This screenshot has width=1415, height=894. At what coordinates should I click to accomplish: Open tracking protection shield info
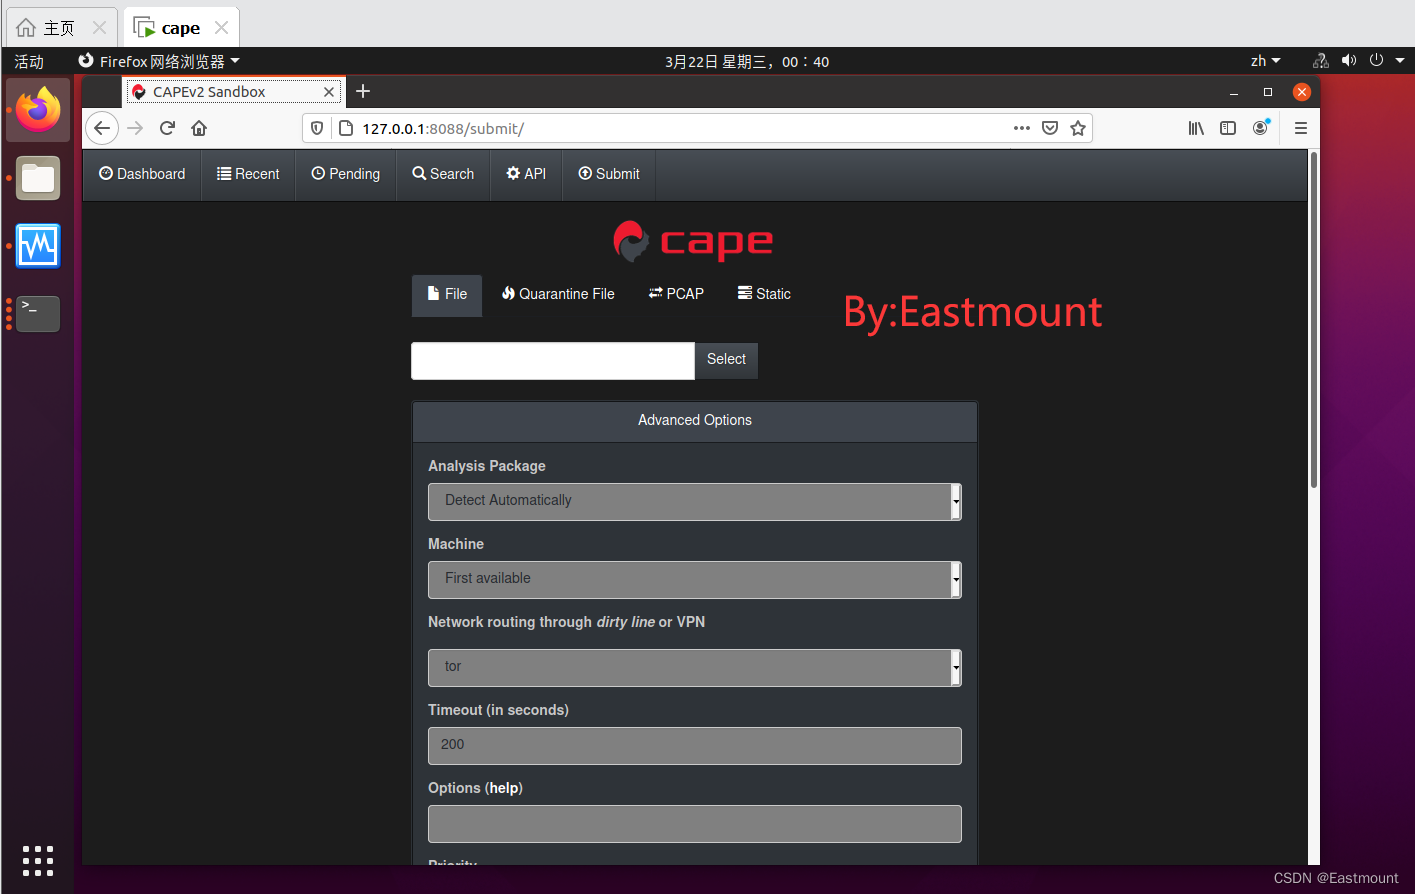[317, 128]
